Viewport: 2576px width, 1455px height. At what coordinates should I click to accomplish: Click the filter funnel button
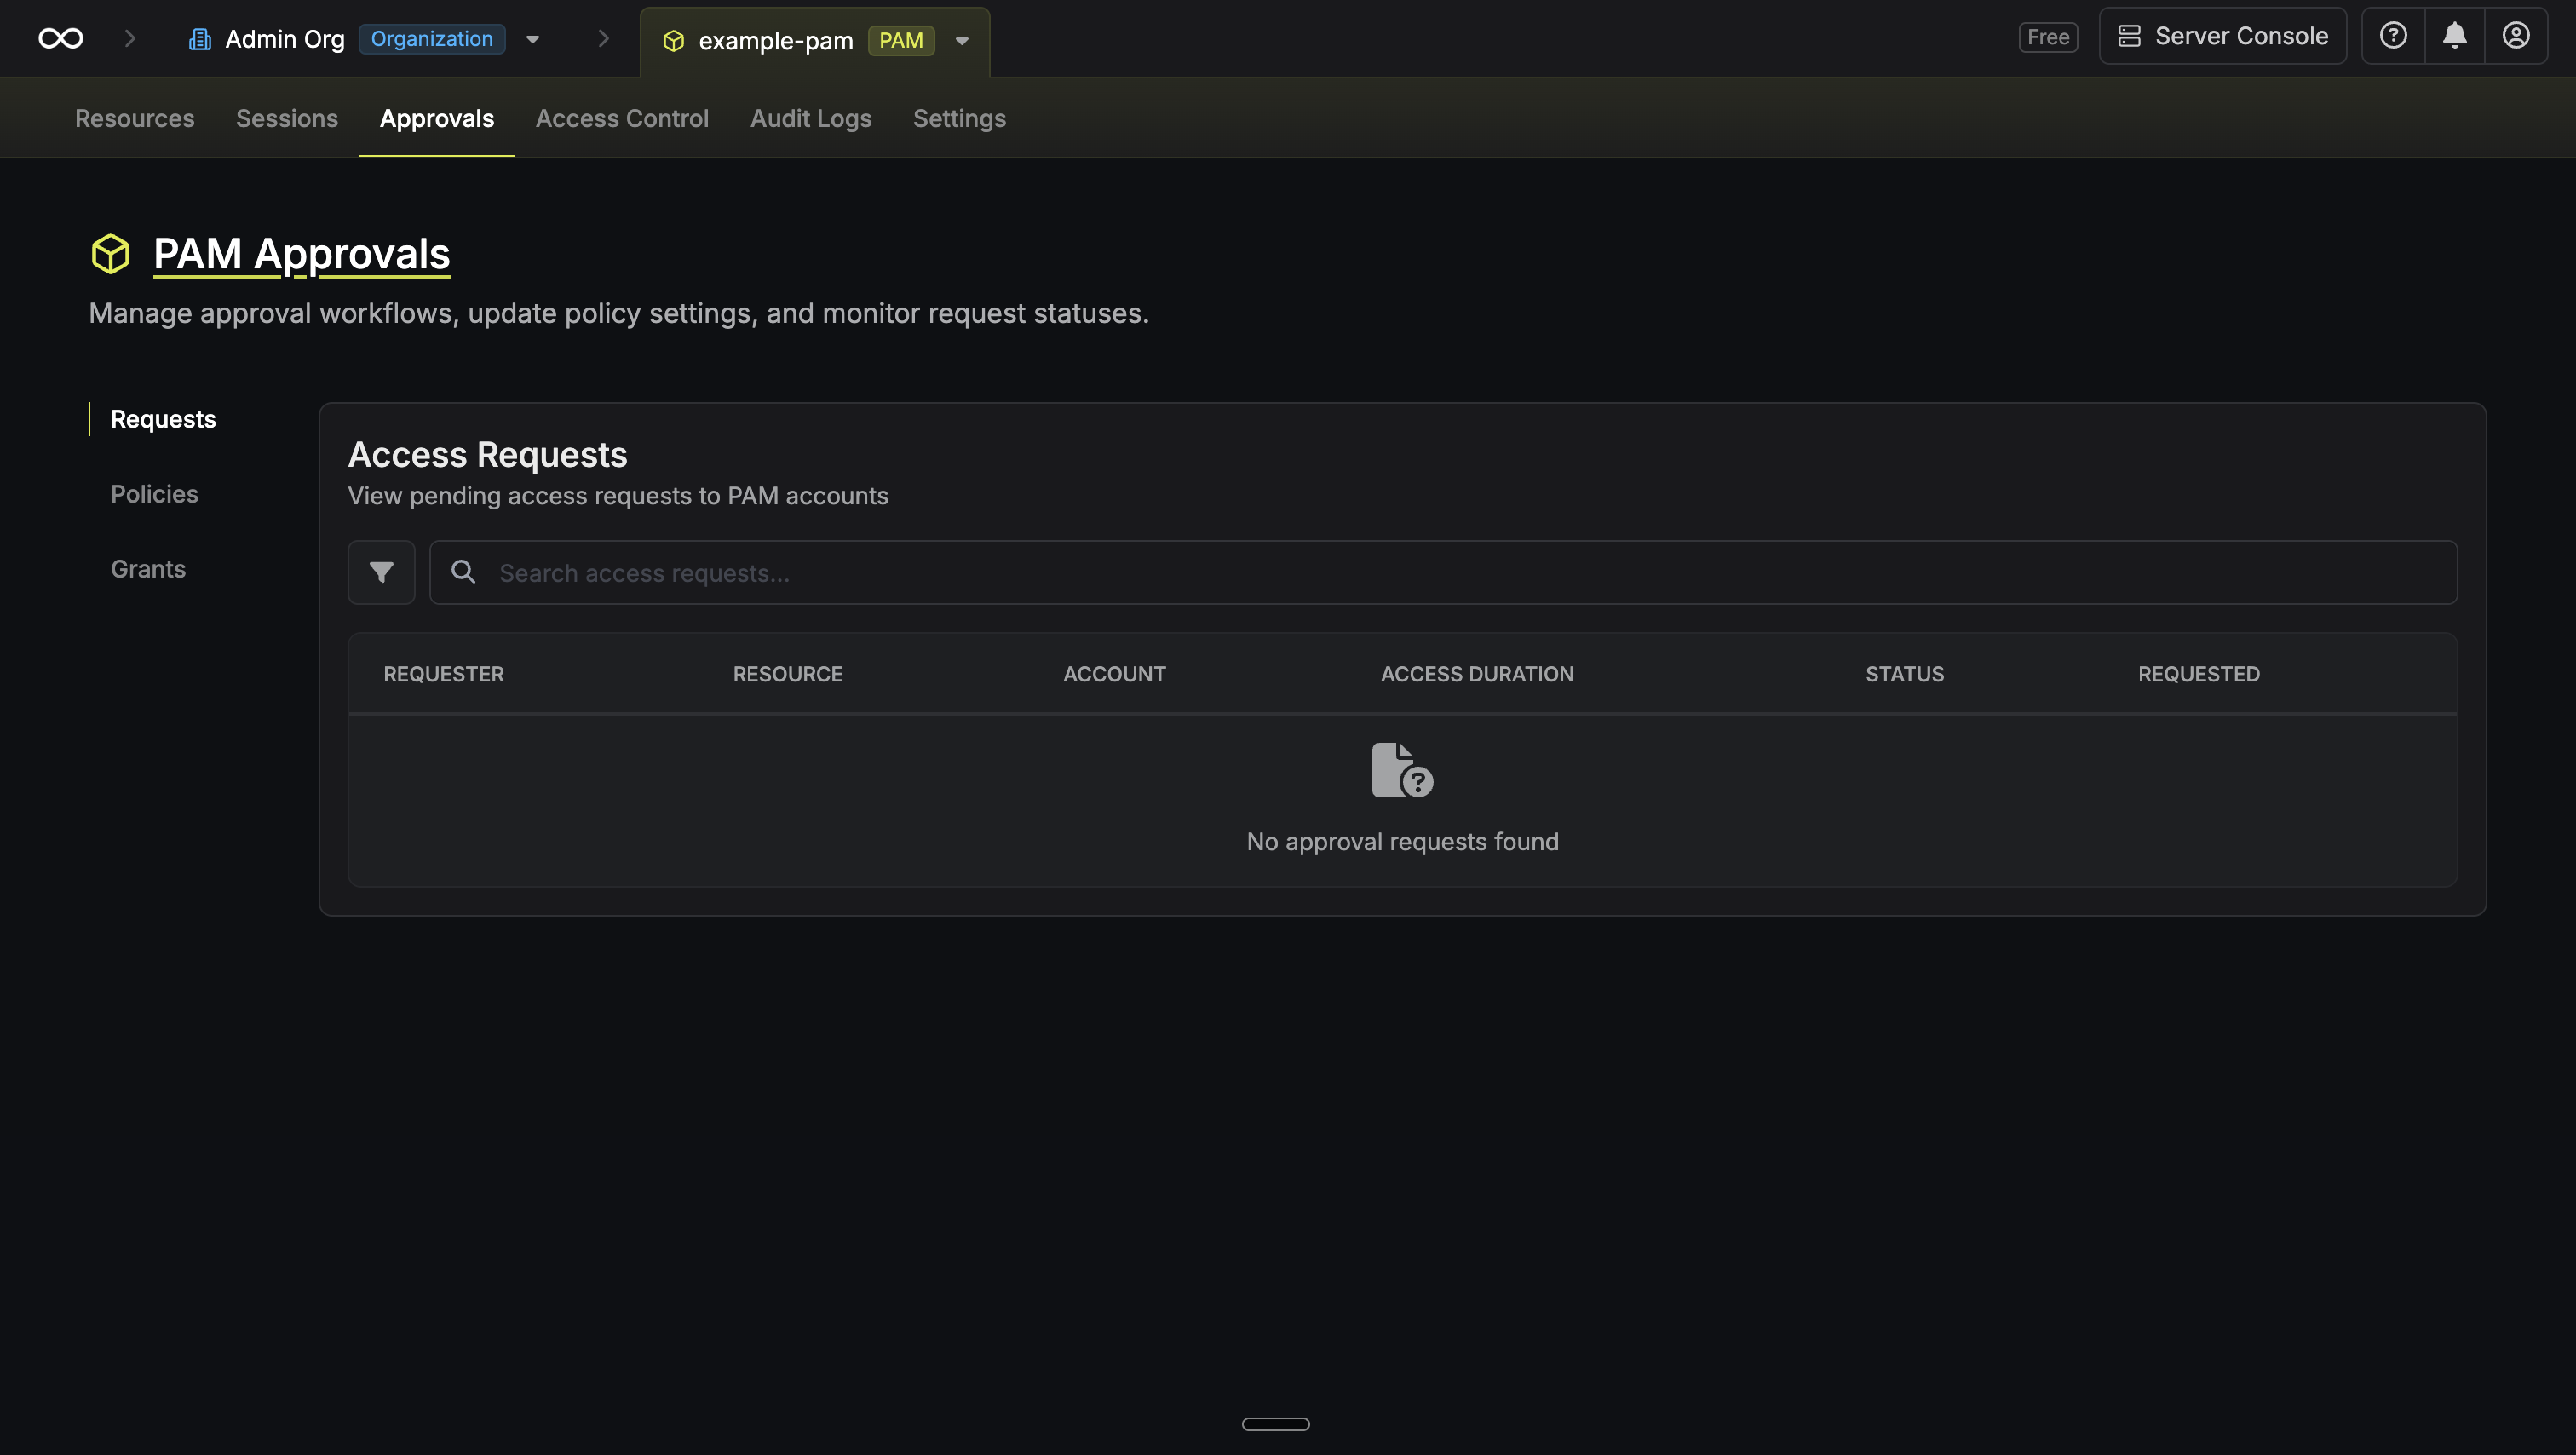point(381,572)
